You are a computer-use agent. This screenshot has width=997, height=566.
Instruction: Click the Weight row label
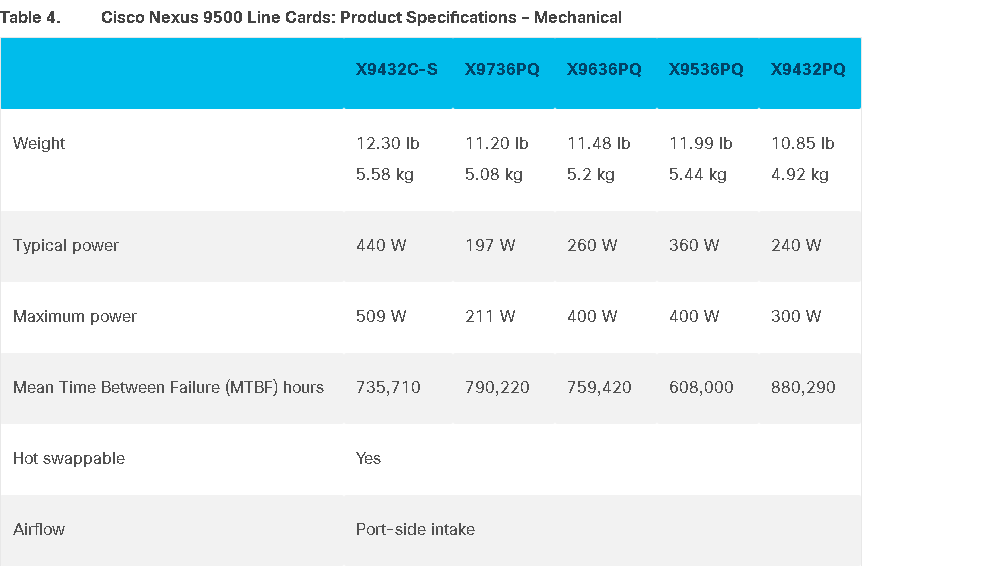coord(39,144)
